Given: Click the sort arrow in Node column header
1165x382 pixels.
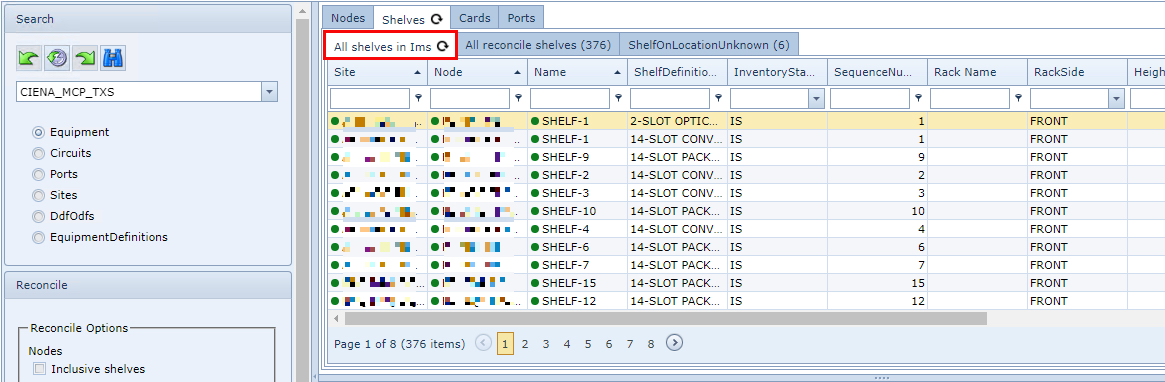Looking at the screenshot, I should pos(517,73).
